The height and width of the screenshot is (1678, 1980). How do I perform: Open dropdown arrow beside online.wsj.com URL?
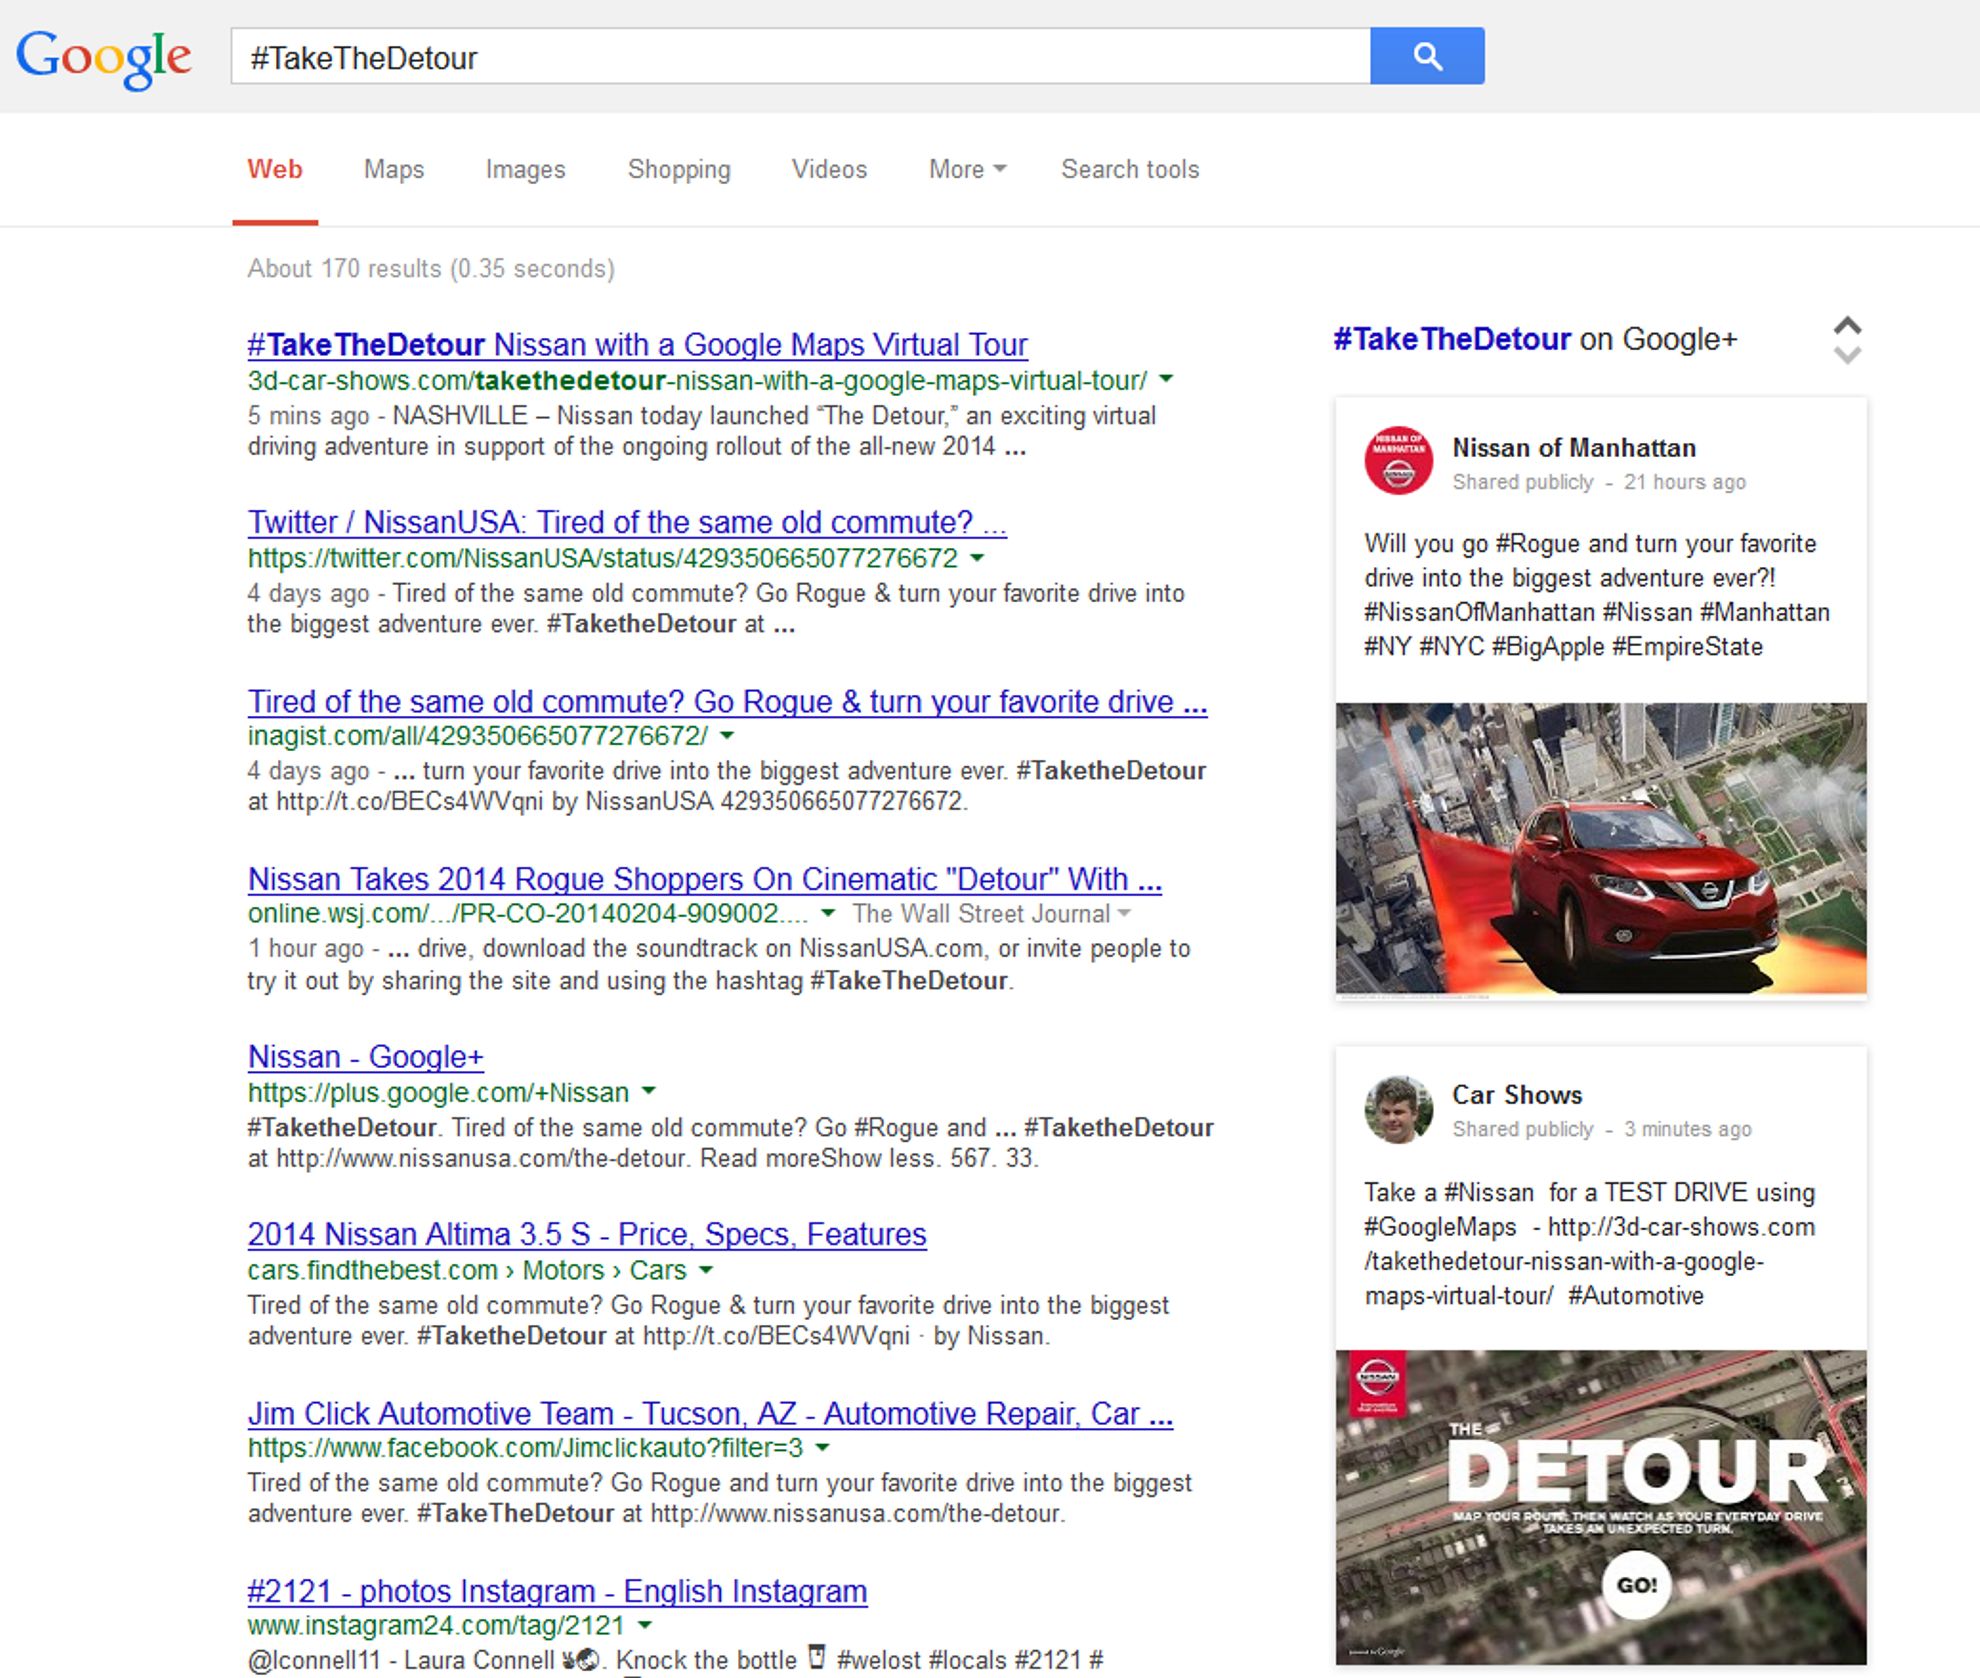[x=828, y=914]
